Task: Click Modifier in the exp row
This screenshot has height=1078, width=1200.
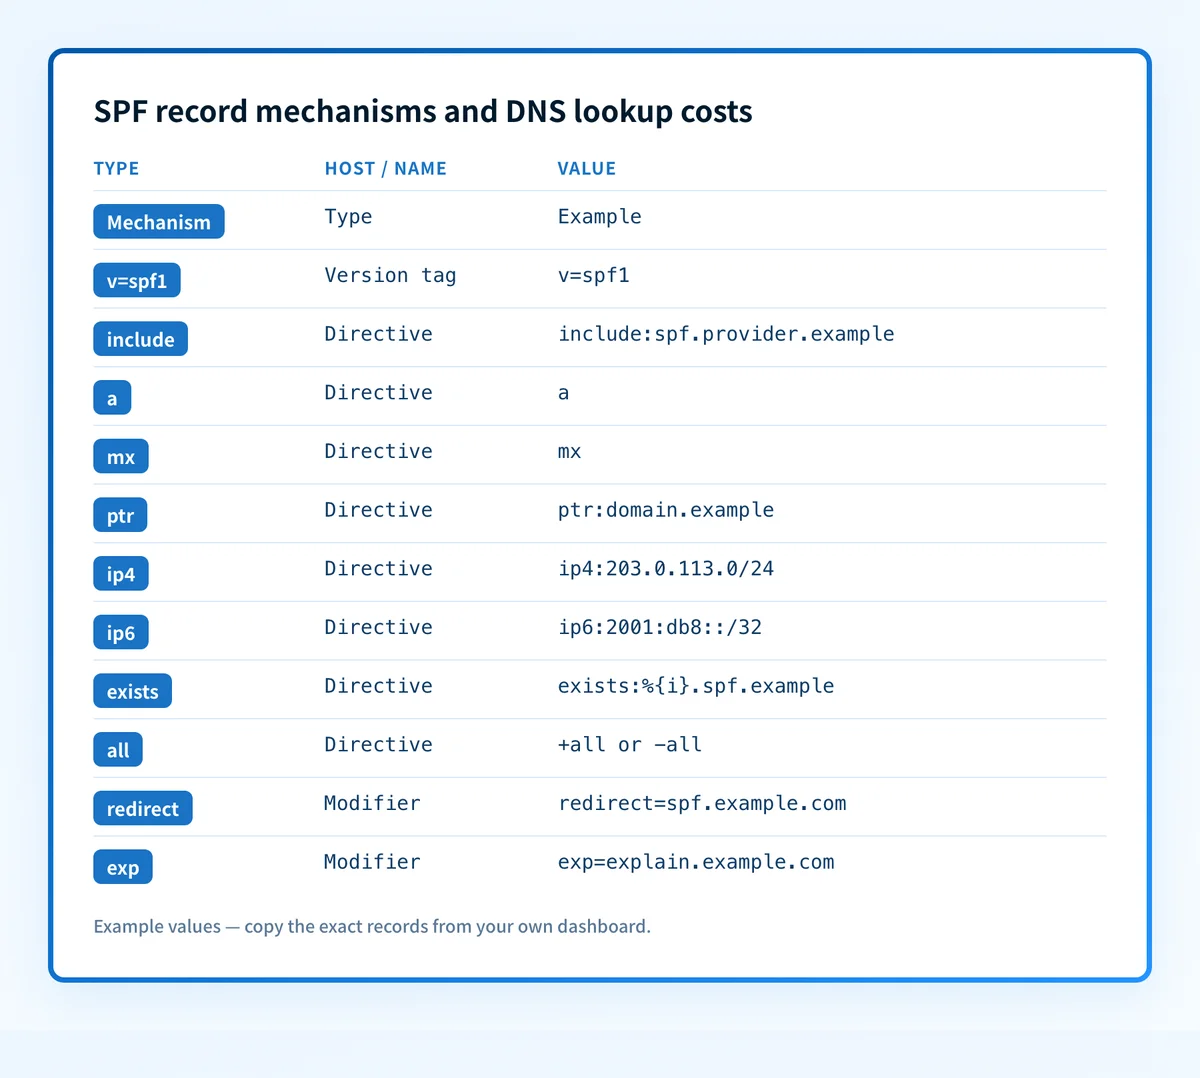Action: 372,862
